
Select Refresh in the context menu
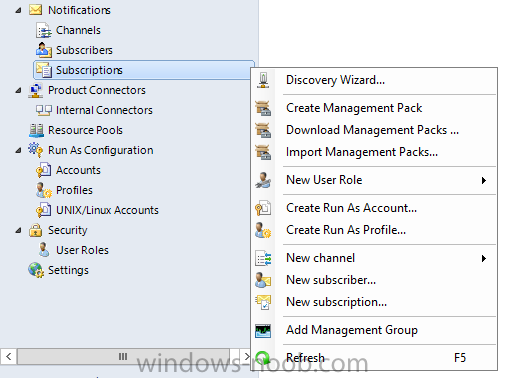374,358
